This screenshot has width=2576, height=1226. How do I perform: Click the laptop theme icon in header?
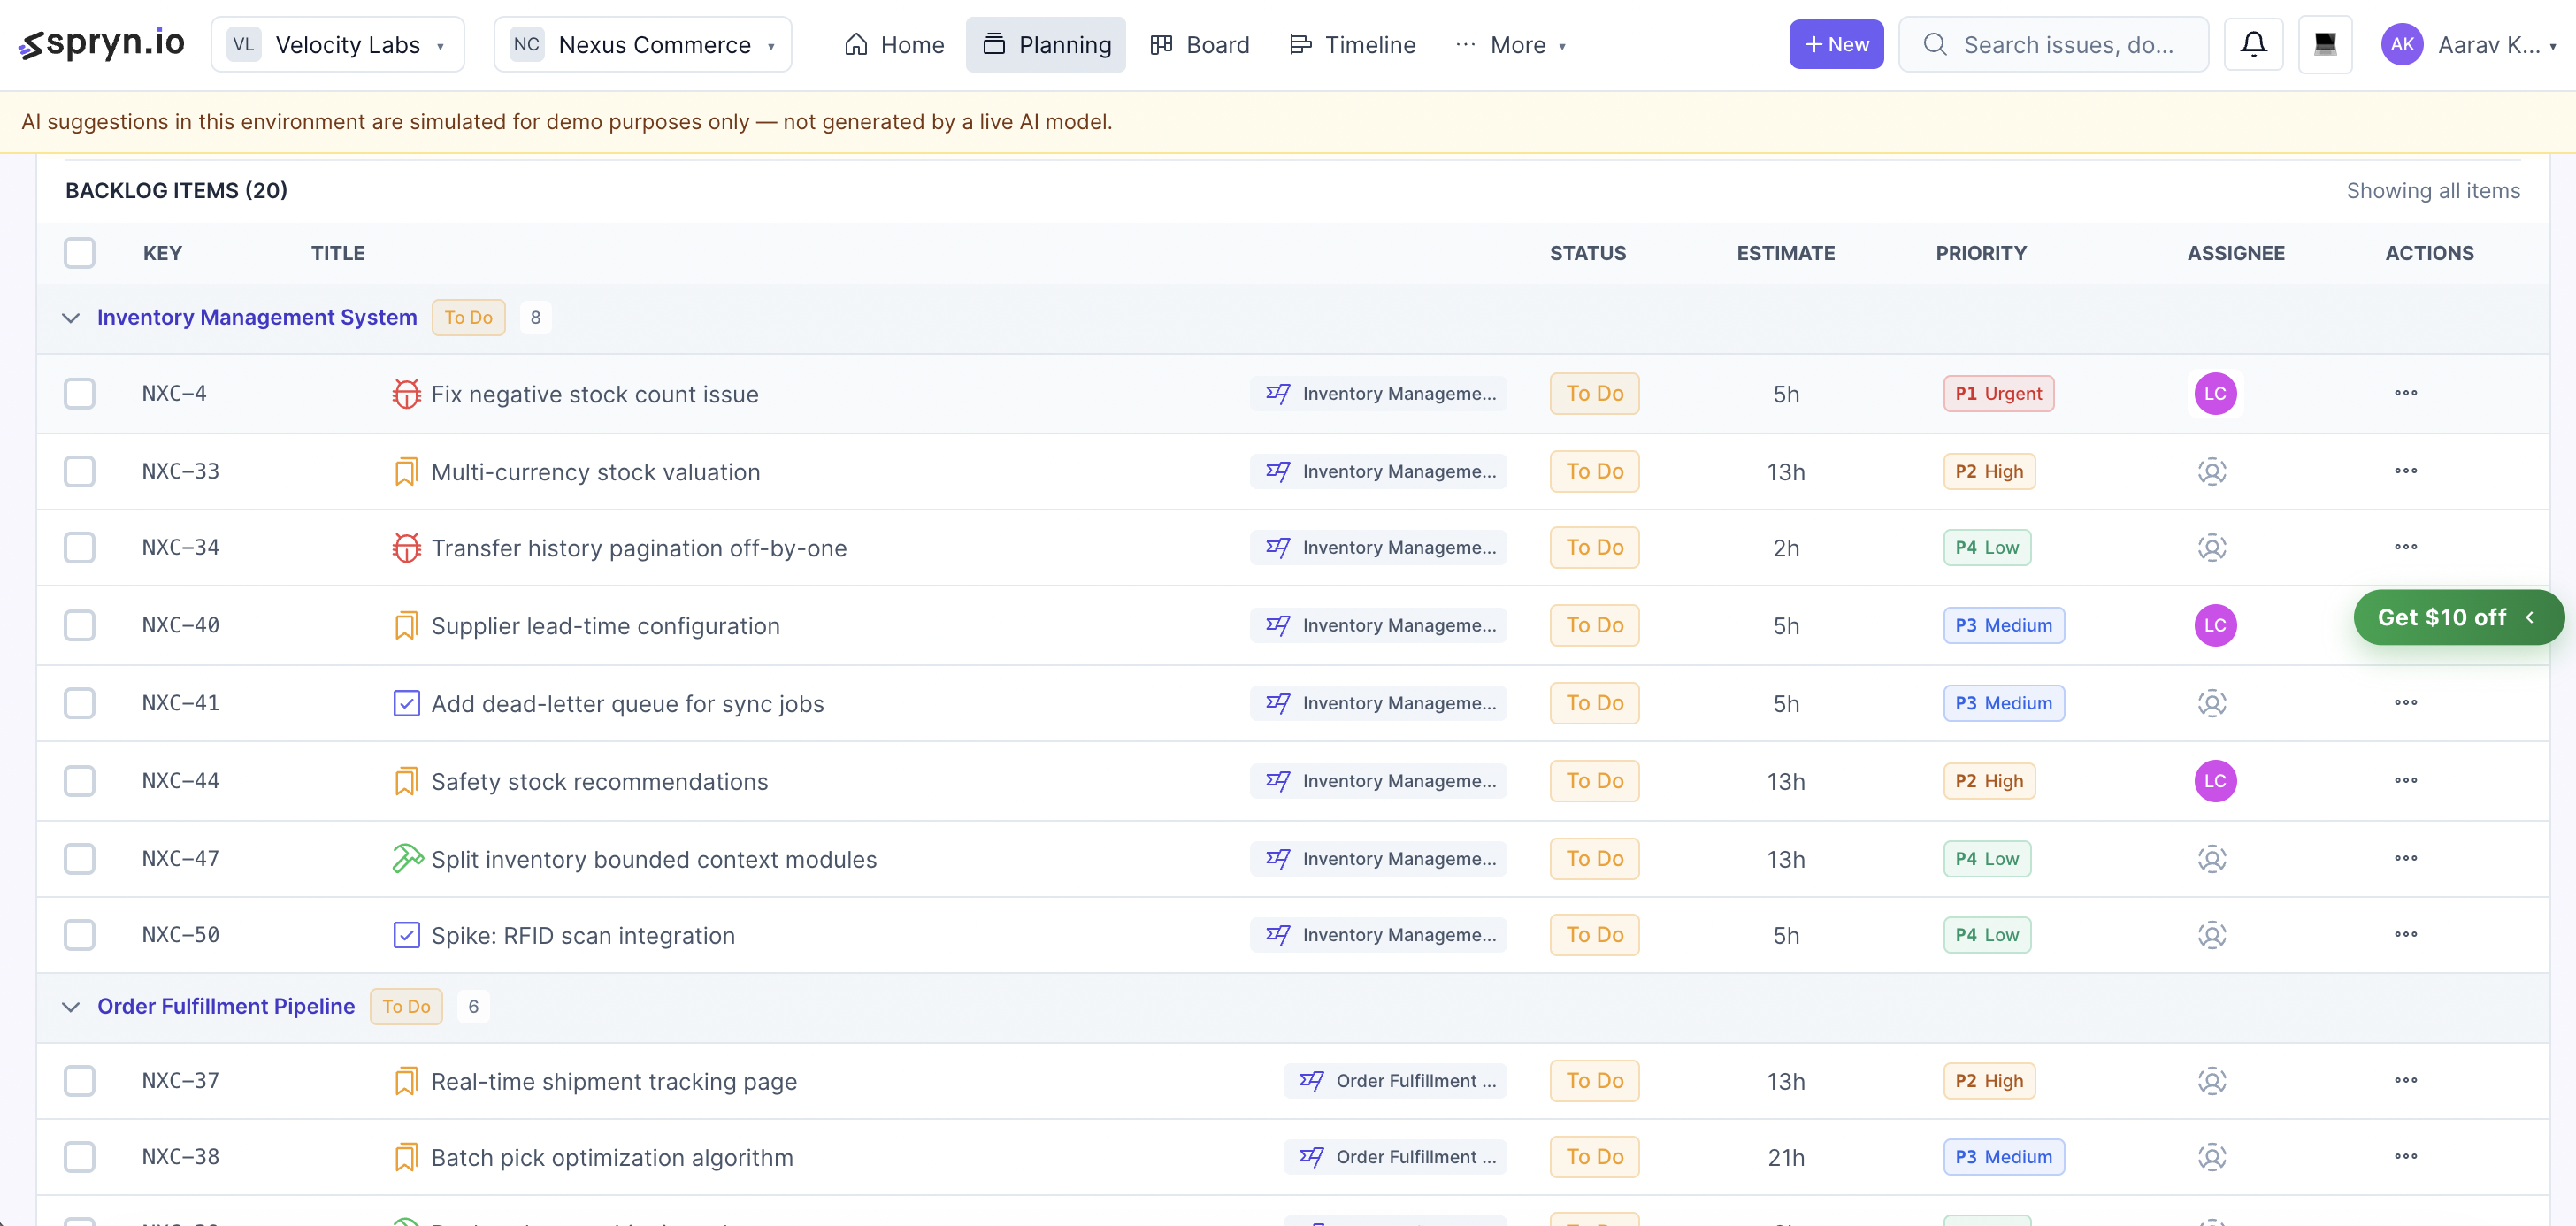(2325, 44)
